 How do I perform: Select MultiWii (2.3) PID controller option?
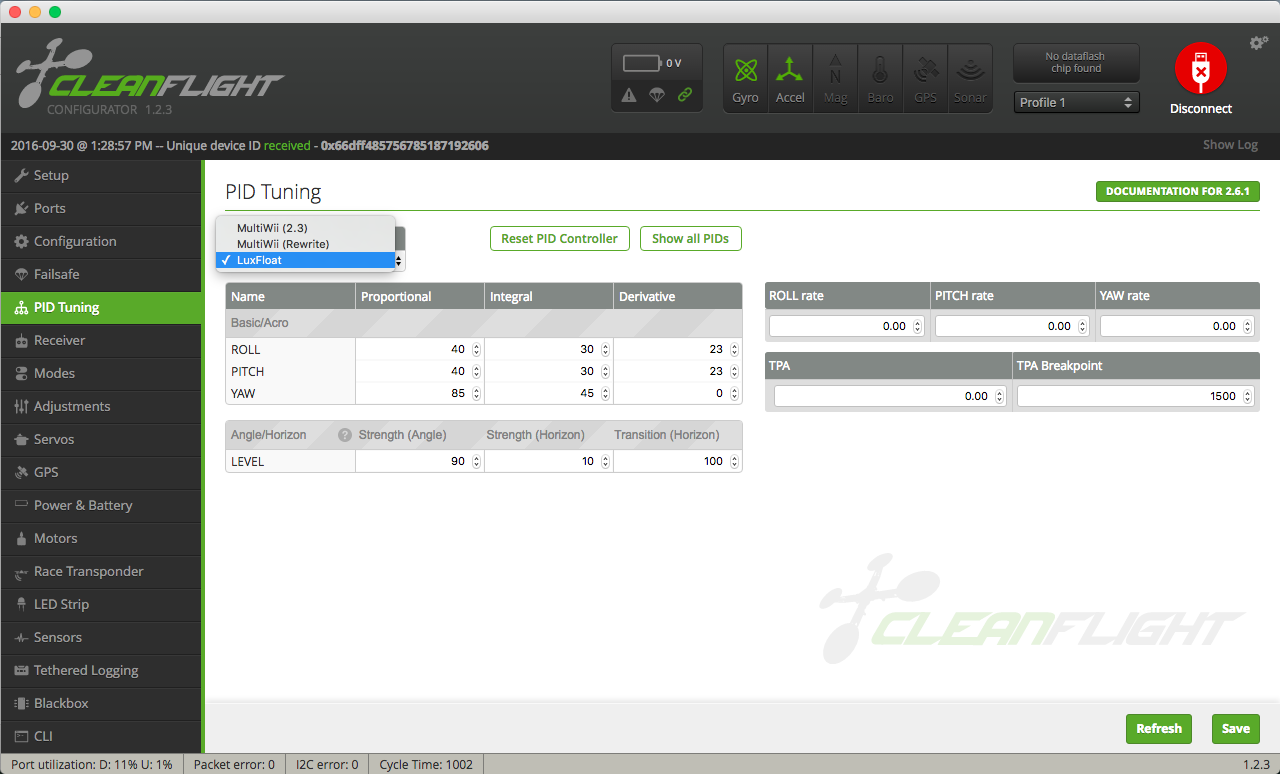306,228
